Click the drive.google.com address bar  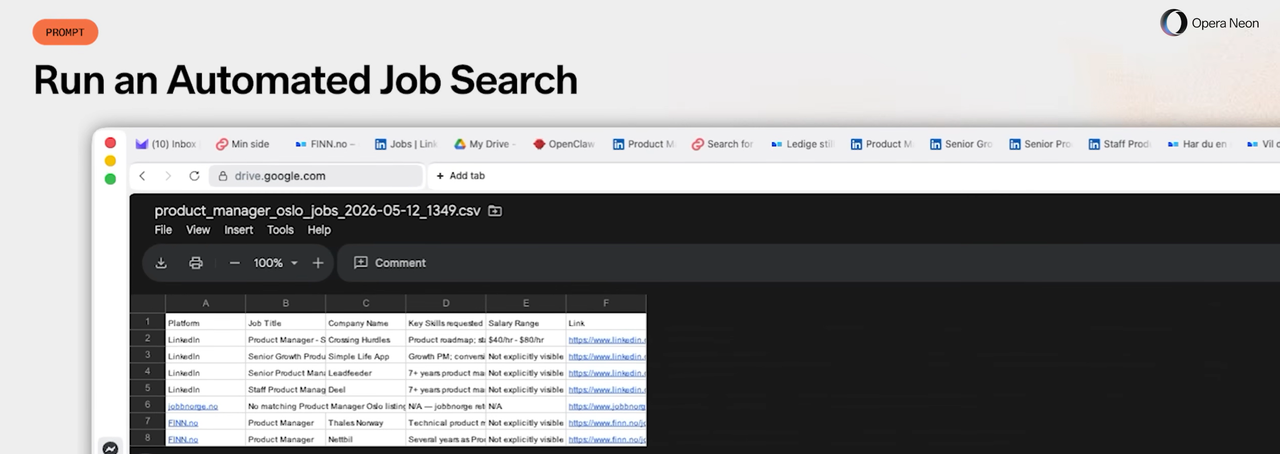[x=316, y=176]
